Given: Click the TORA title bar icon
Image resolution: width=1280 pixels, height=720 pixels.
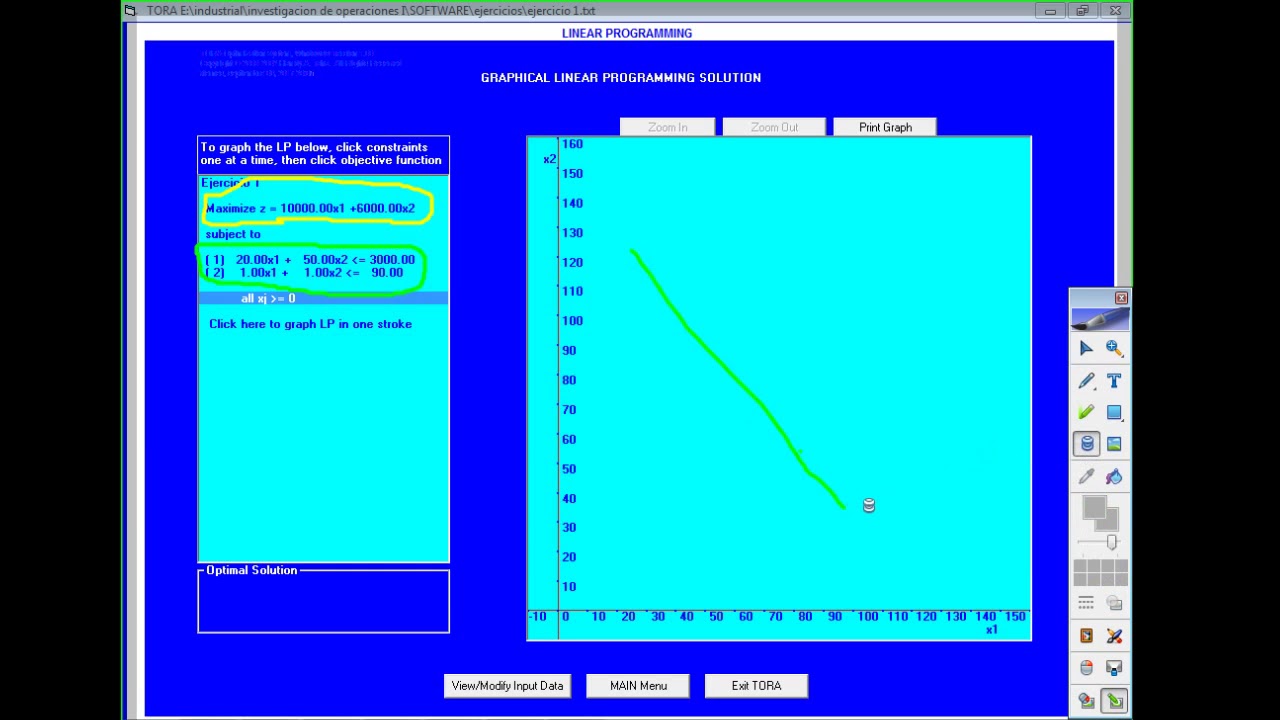Looking at the screenshot, I should click(130, 11).
